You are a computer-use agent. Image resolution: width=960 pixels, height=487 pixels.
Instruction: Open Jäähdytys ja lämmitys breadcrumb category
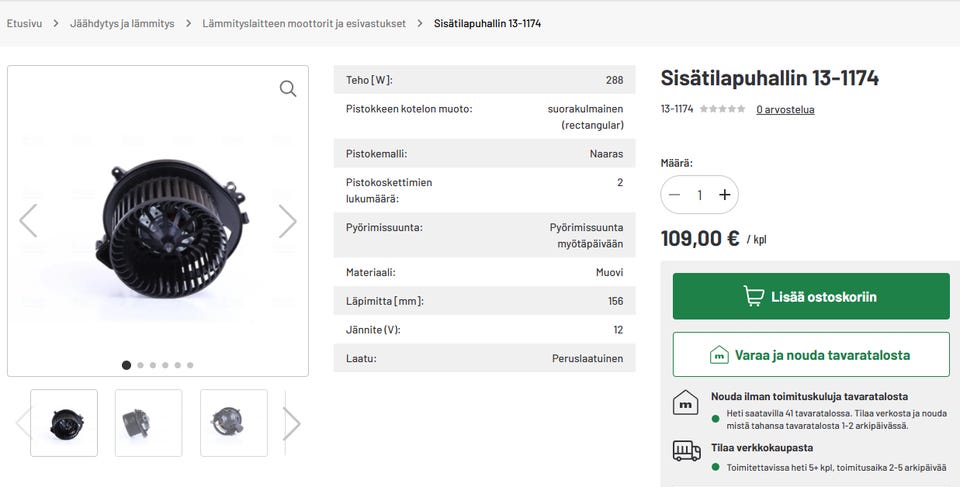point(122,23)
